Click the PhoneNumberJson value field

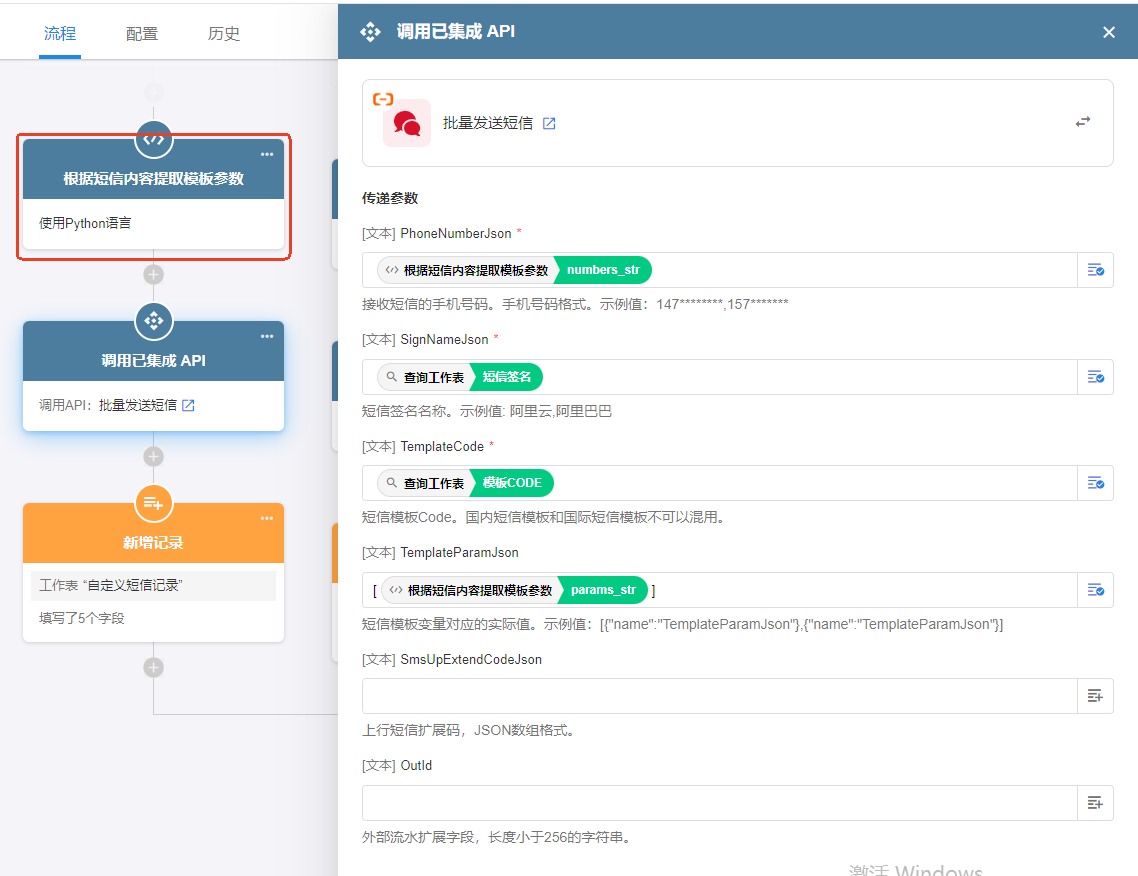pyautogui.click(x=719, y=270)
